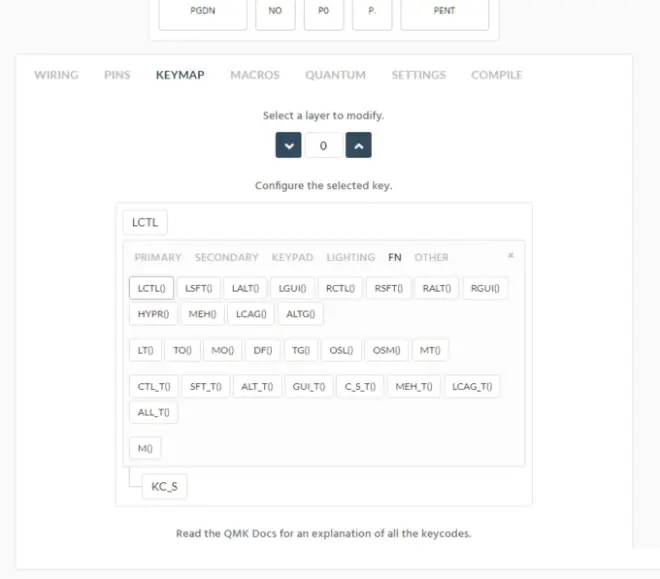The width and height of the screenshot is (660, 579).
Task: Apply the LCAG_T() keycode
Action: (x=472, y=386)
